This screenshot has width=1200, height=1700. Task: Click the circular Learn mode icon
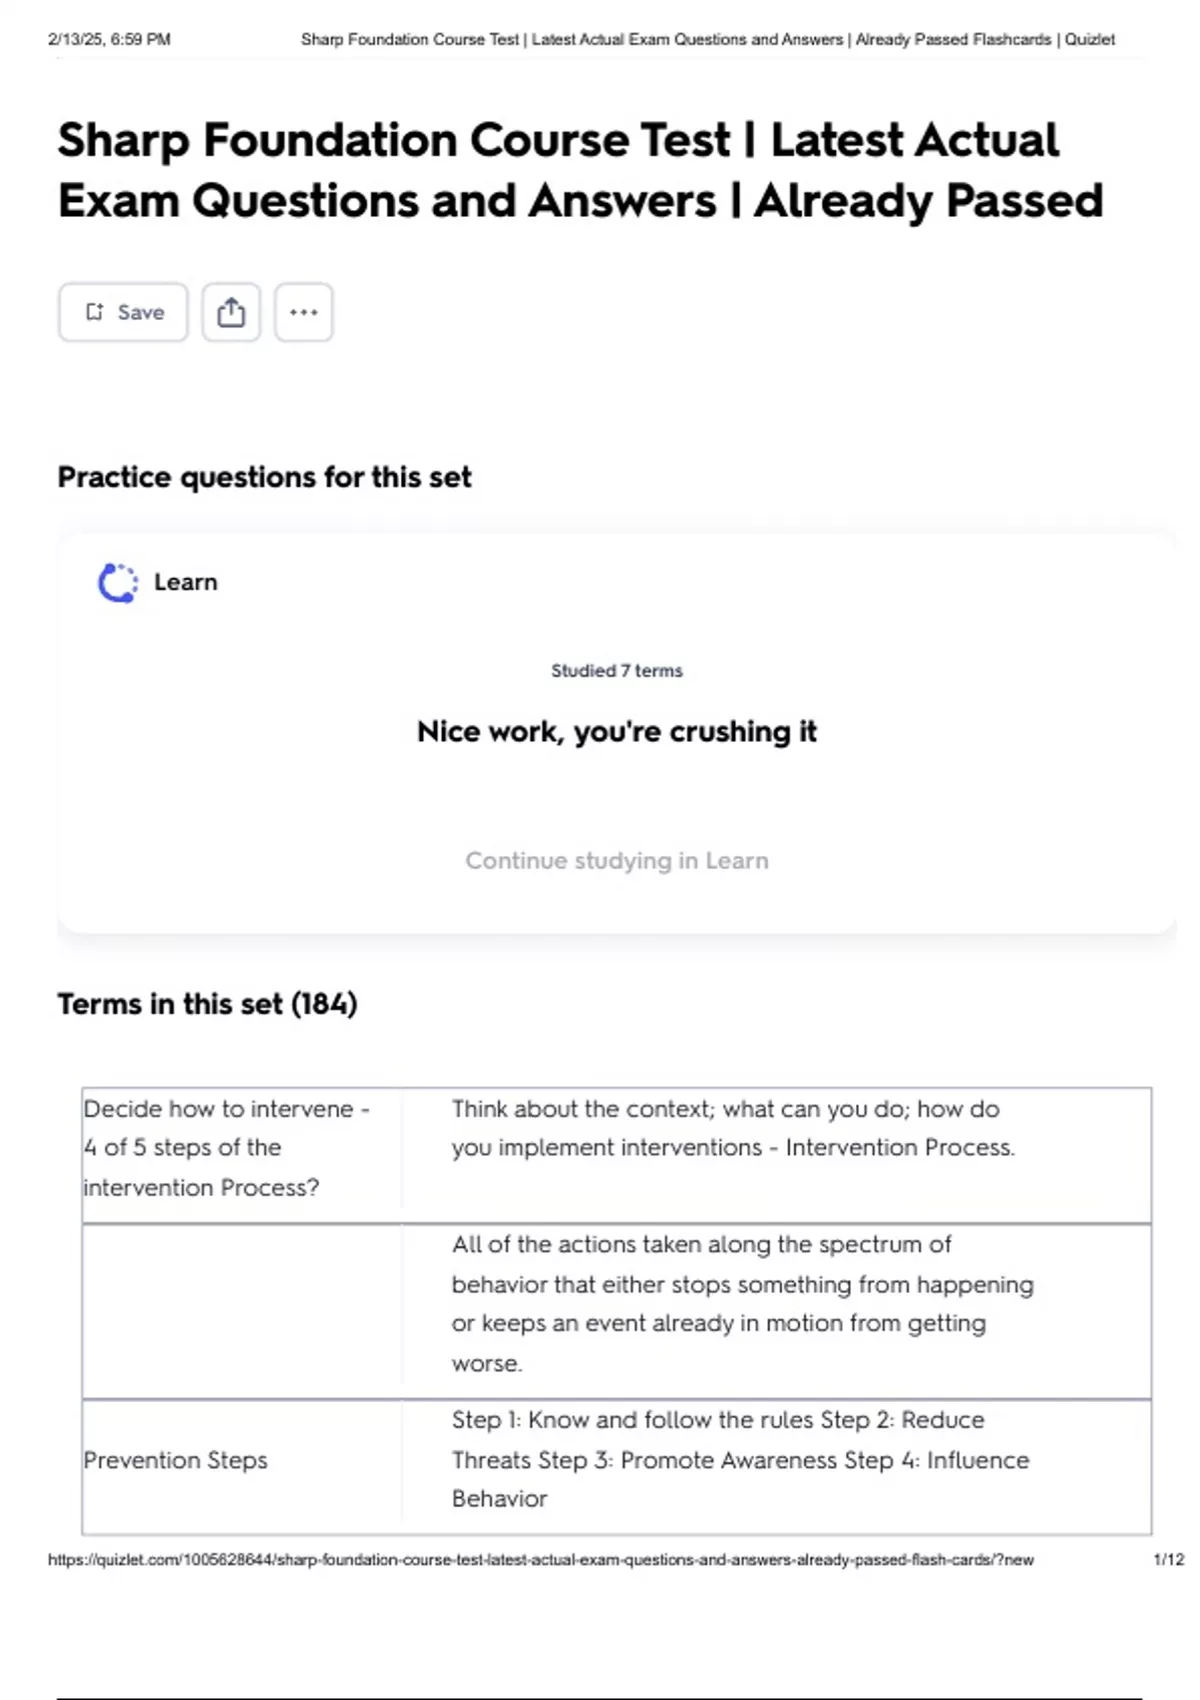click(118, 583)
